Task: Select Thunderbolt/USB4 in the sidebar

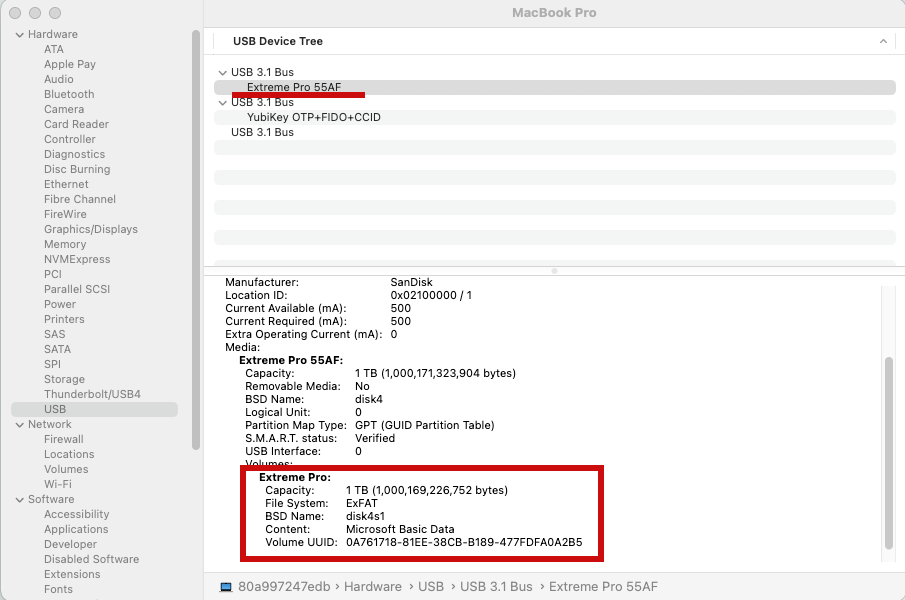Action: (92, 395)
